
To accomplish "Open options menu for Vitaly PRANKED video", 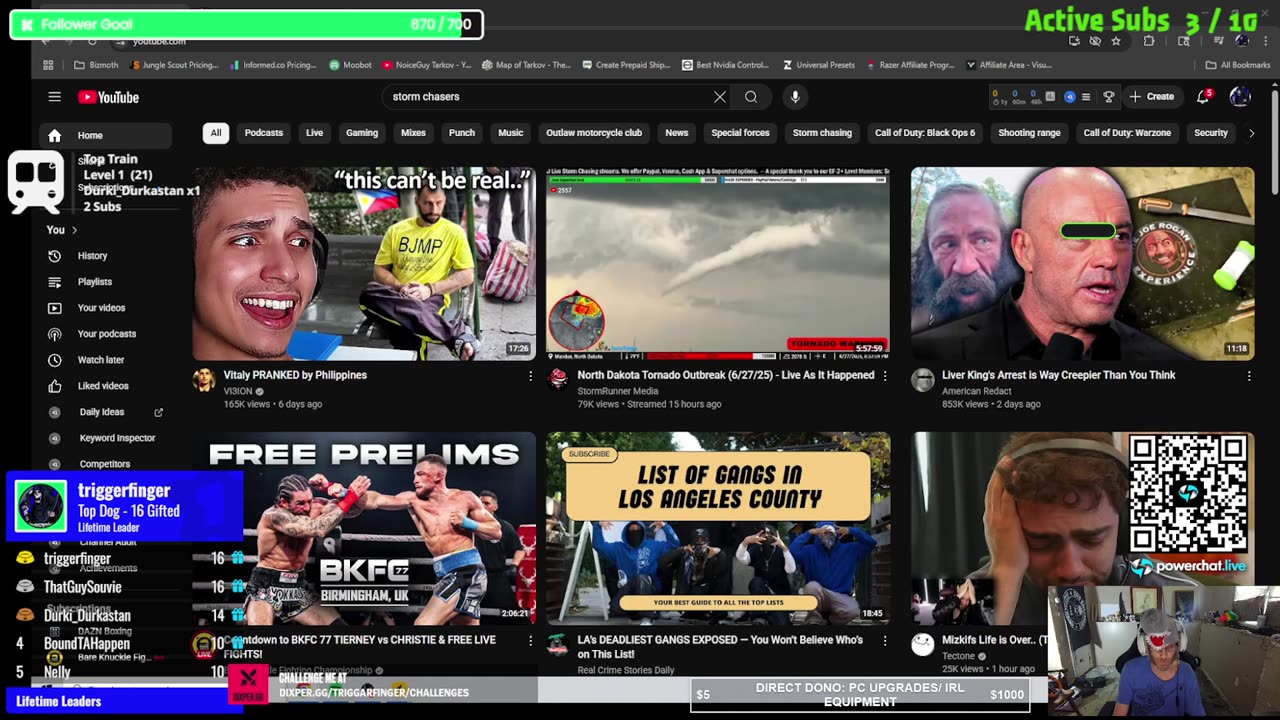I will click(530, 376).
